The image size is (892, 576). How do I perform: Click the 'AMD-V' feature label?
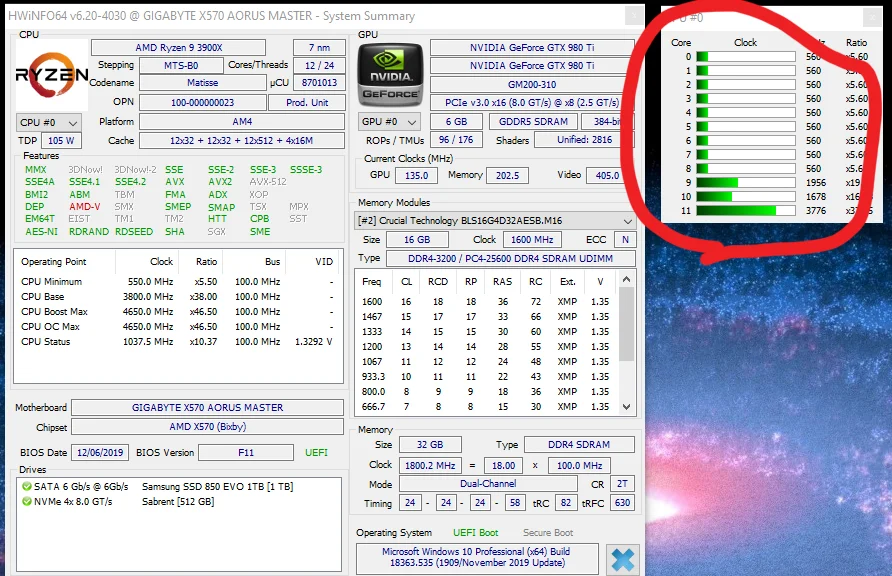pos(85,207)
